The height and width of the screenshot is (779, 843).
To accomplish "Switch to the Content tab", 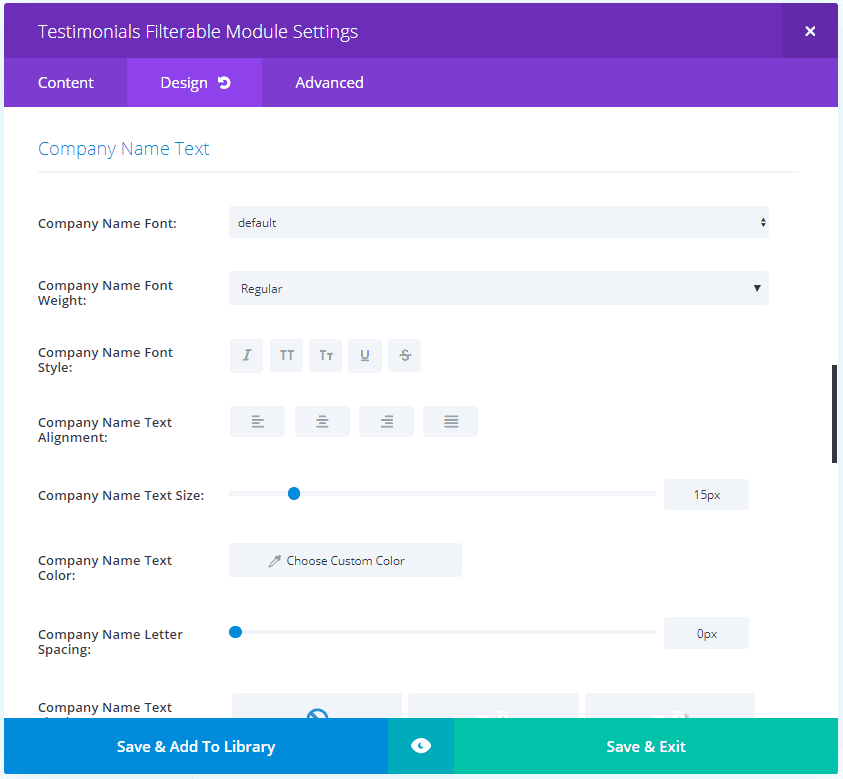I will point(66,83).
